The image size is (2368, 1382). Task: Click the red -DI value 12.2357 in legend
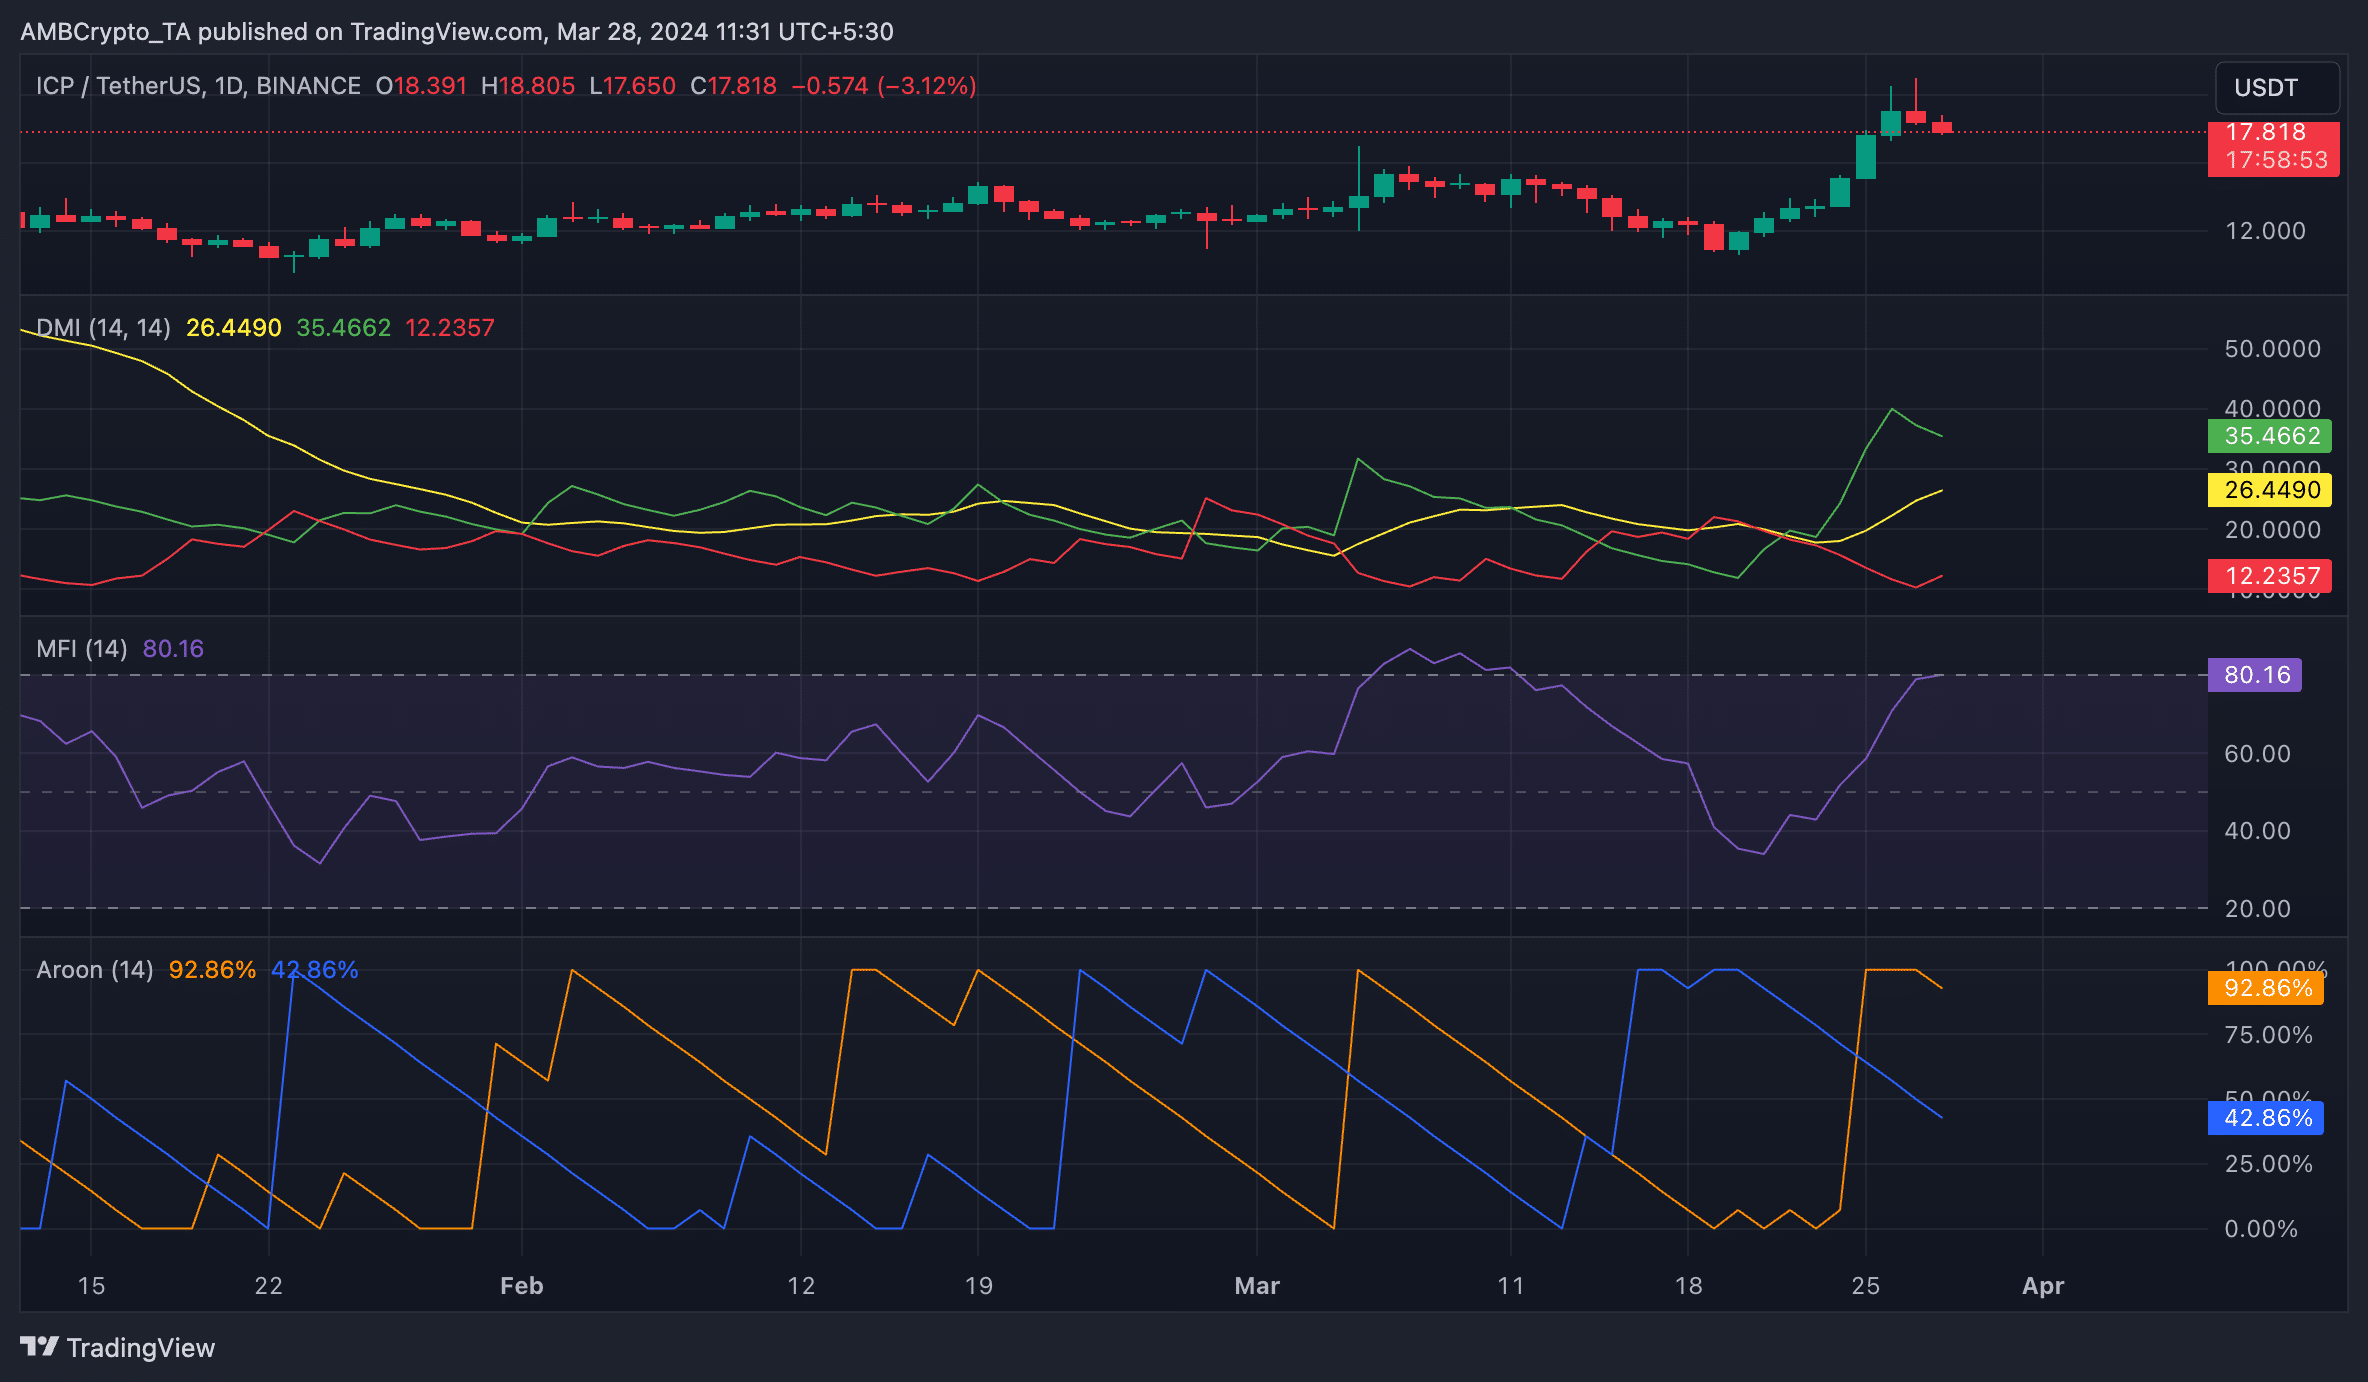(450, 328)
